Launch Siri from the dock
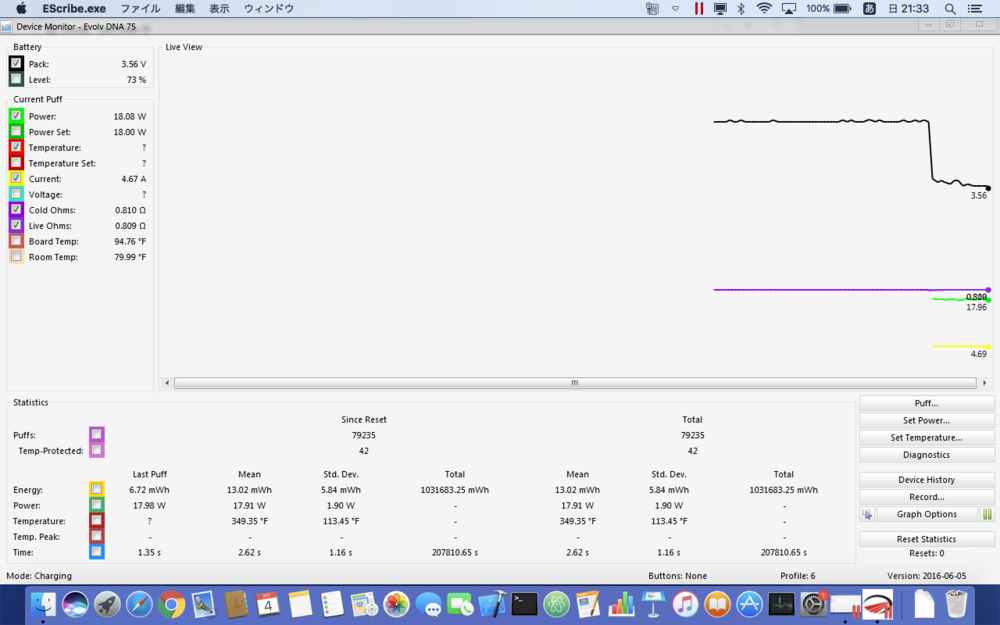The width and height of the screenshot is (1000, 625). coord(75,603)
